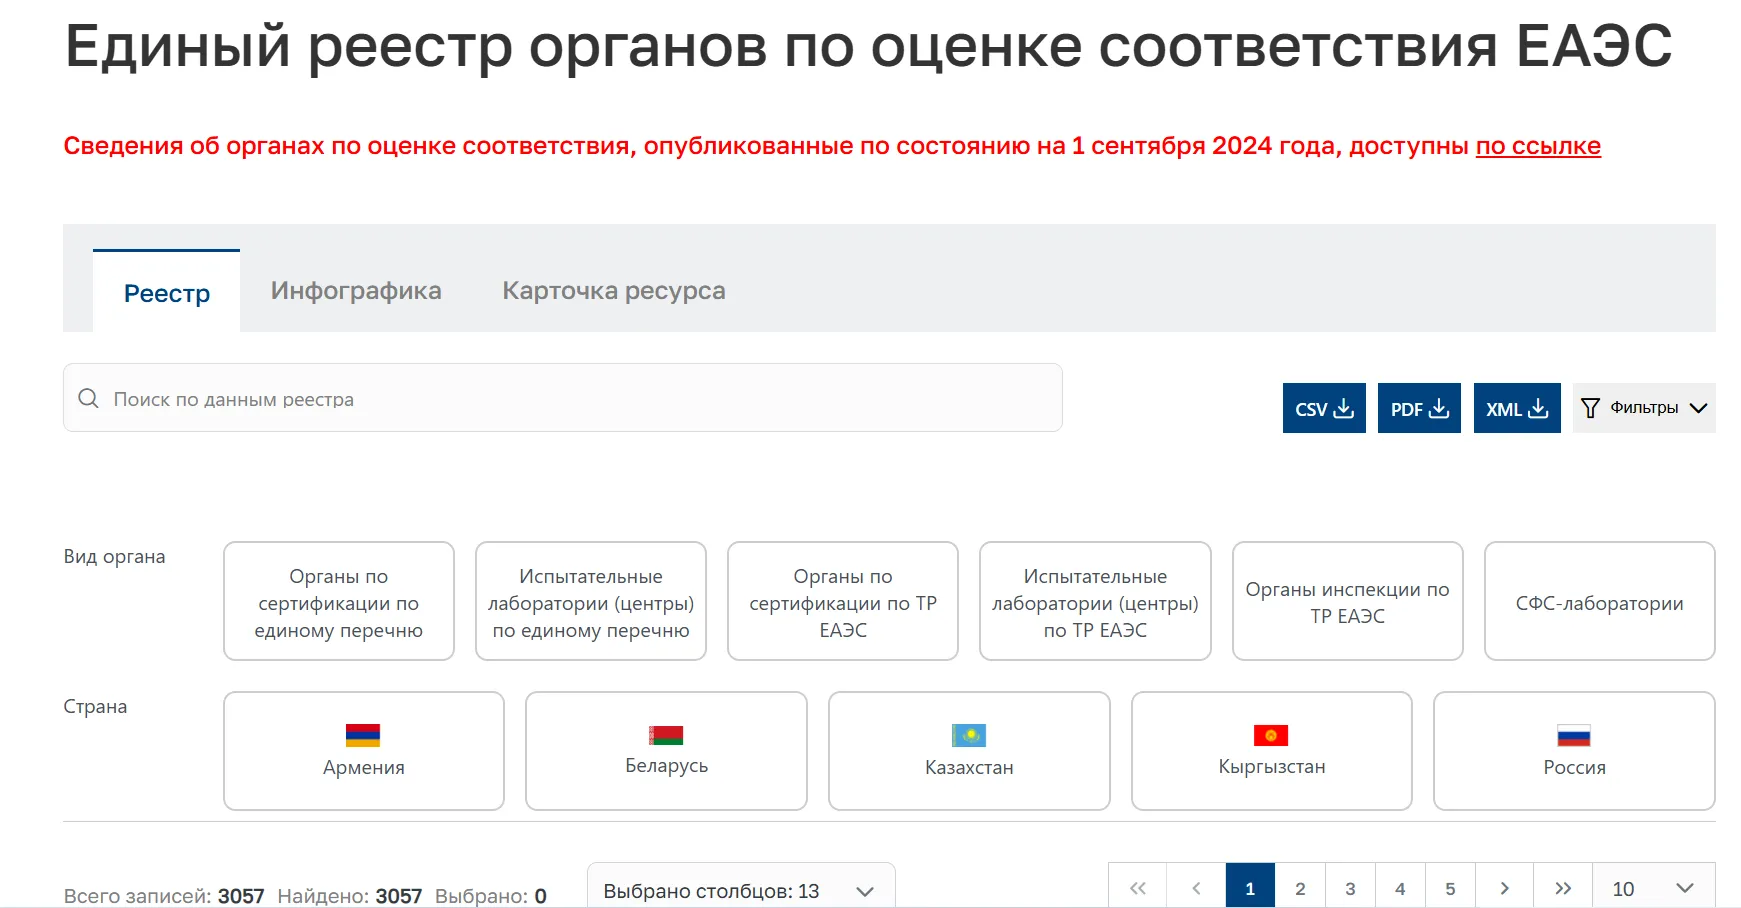Export the registry as XML
This screenshot has height=908, width=1741.
point(1516,408)
